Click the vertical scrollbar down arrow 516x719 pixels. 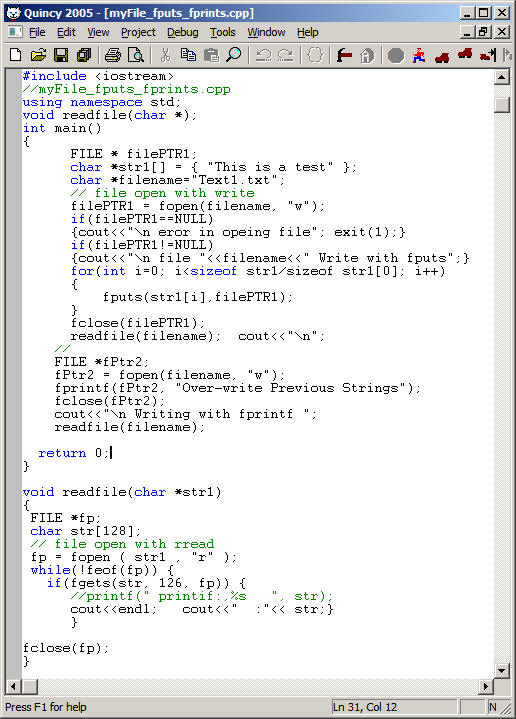click(502, 671)
